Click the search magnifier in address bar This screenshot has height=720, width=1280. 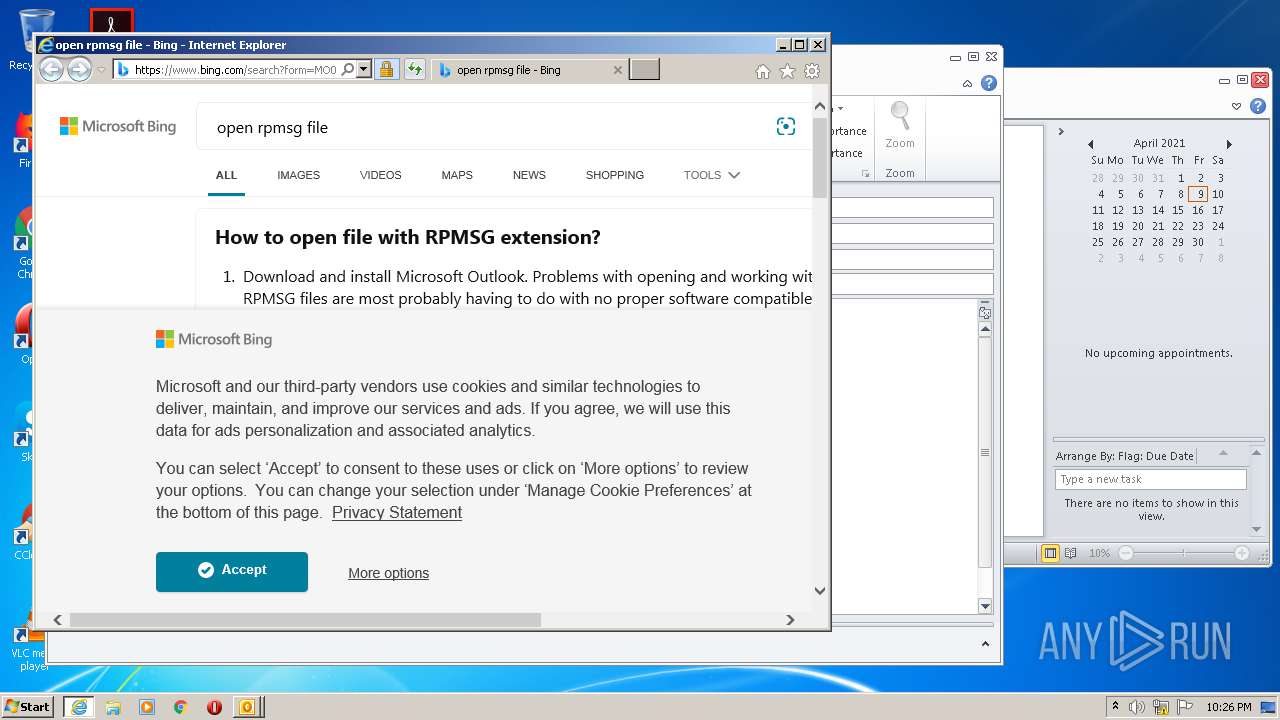(347, 70)
